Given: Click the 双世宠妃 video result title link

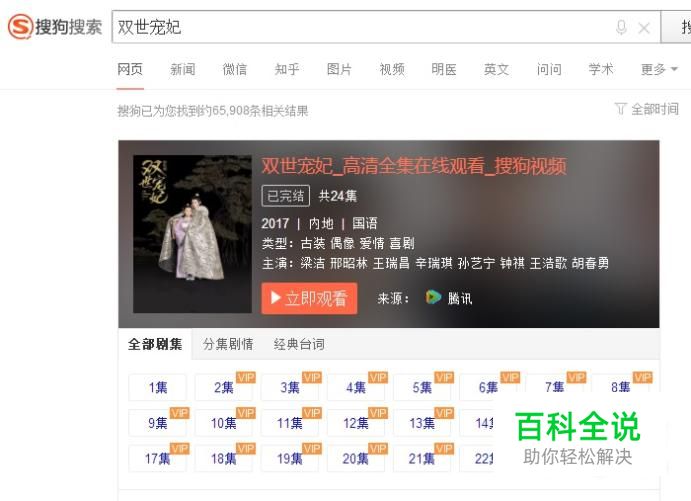Looking at the screenshot, I should coord(414,166).
